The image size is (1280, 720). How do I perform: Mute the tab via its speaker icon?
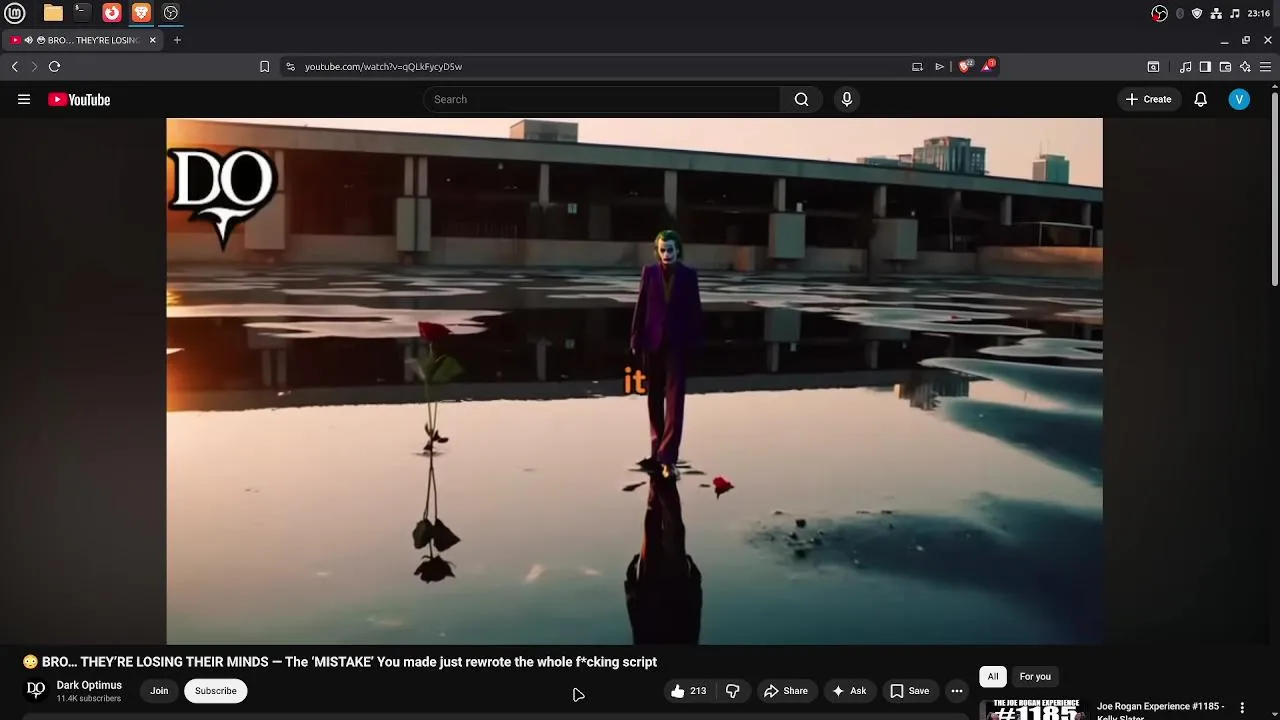tap(29, 40)
